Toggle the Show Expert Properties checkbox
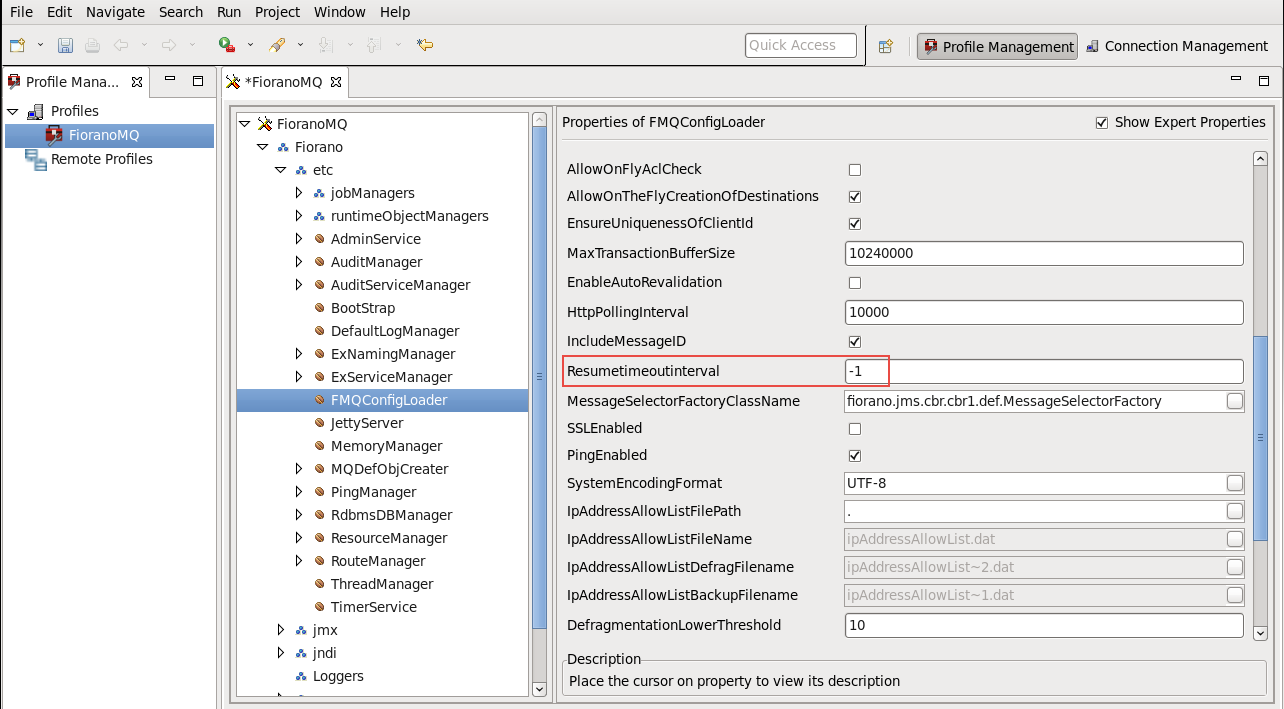Screen dimensions: 1284x709 [1102, 122]
